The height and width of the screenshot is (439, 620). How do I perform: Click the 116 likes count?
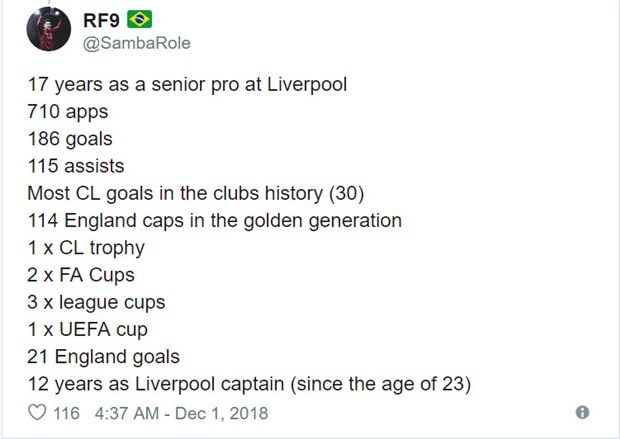tap(67, 412)
